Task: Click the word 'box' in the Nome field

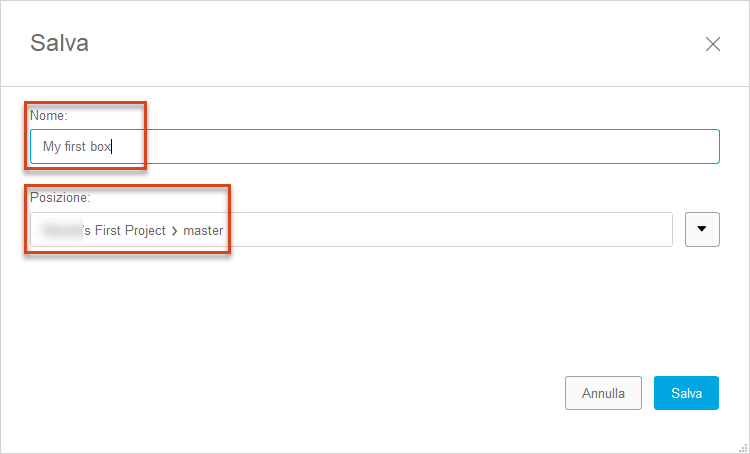Action: tap(100, 146)
